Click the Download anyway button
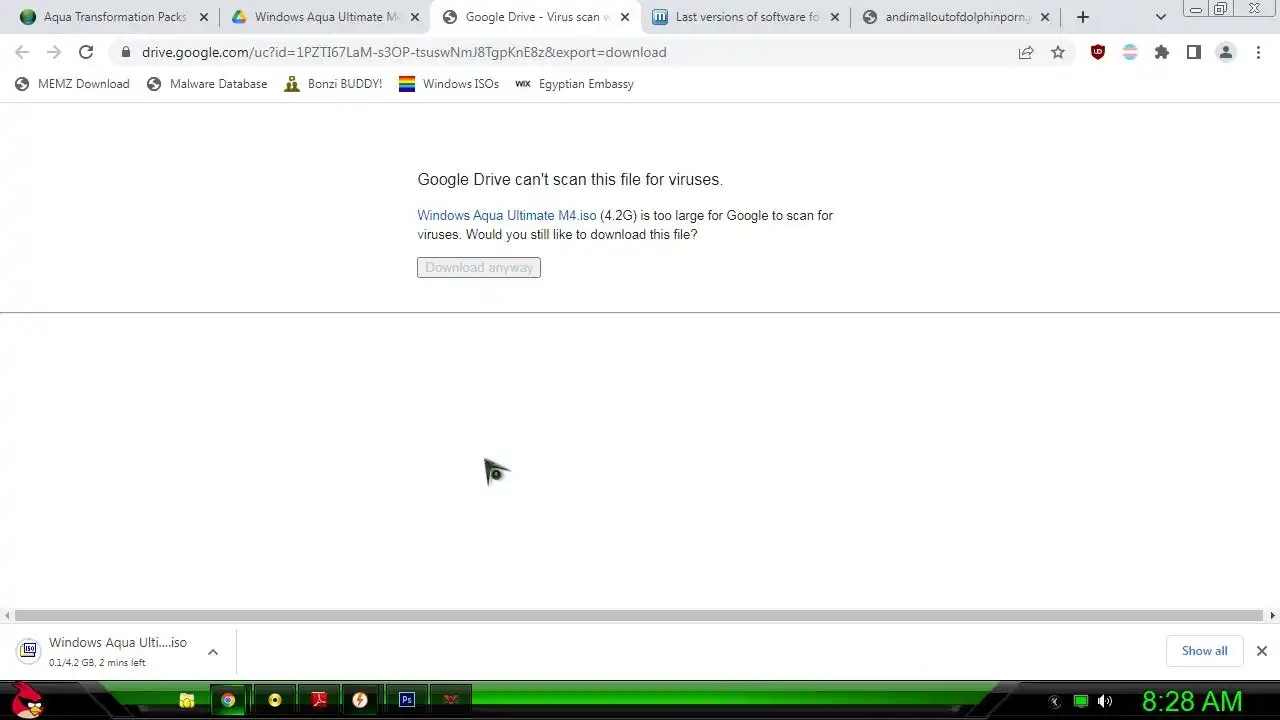Screen dimensions: 1280x720 pyautogui.click(x=479, y=267)
